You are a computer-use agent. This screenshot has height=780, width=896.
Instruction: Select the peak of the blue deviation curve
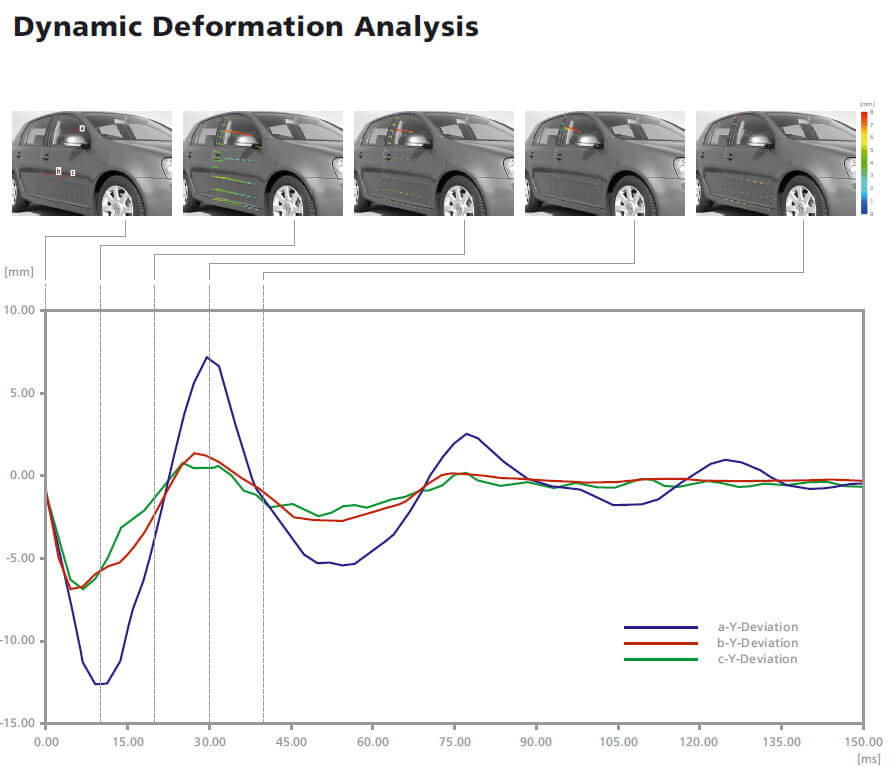point(208,356)
